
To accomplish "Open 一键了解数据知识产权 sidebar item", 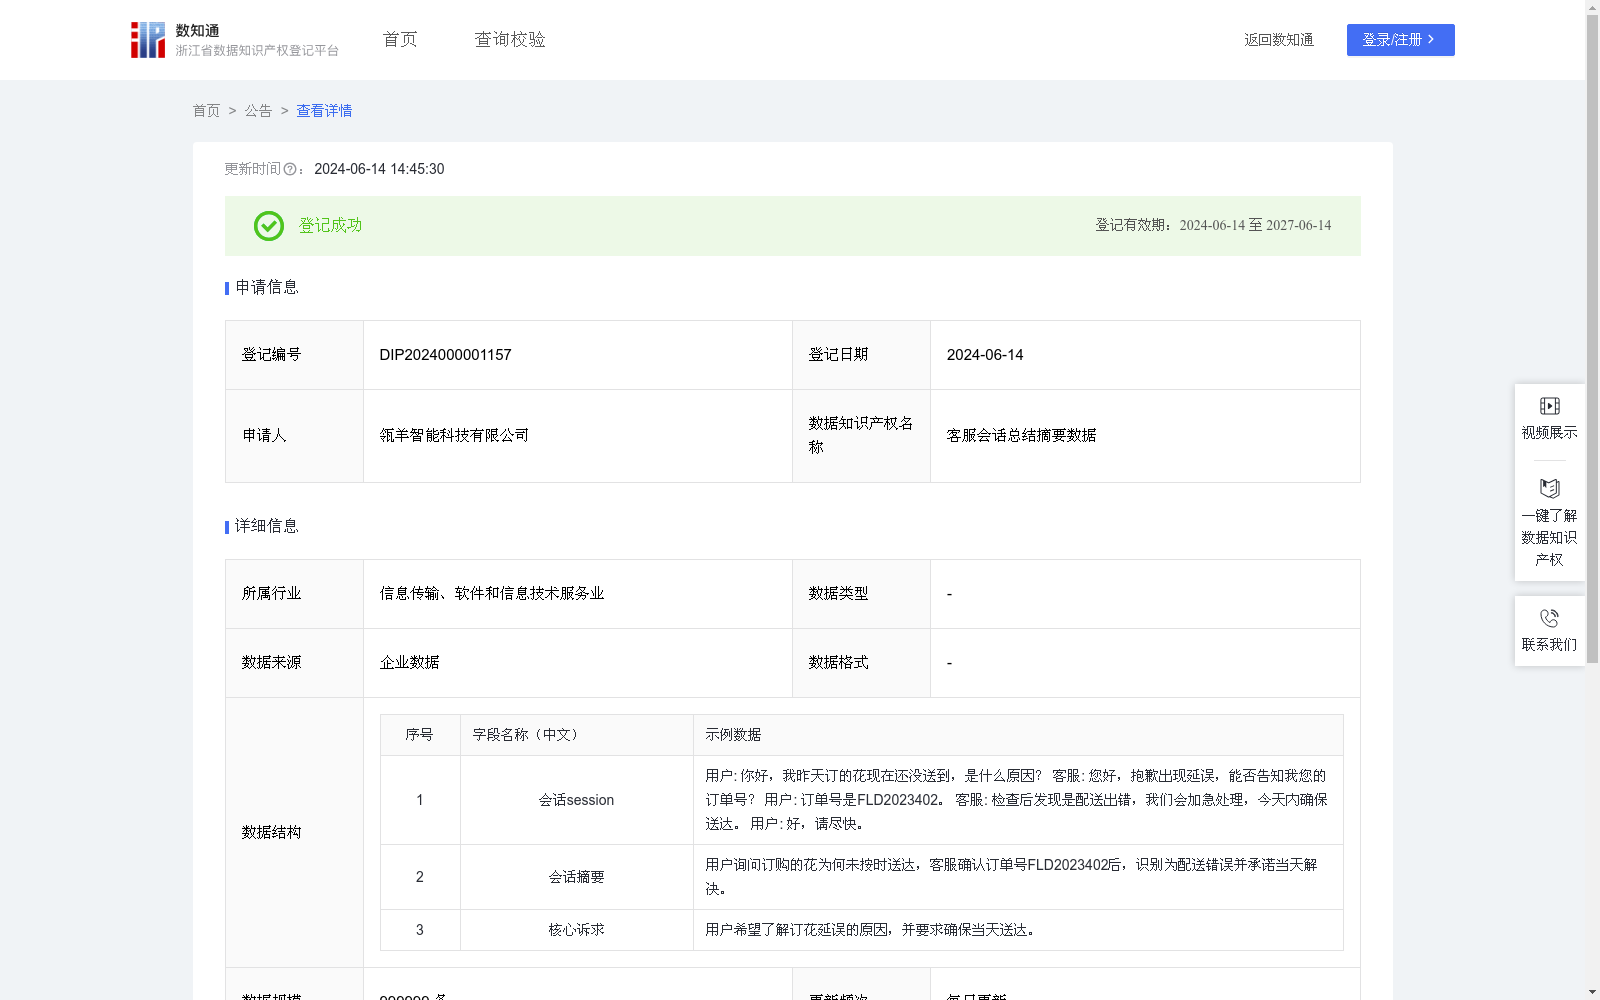I will [1549, 523].
